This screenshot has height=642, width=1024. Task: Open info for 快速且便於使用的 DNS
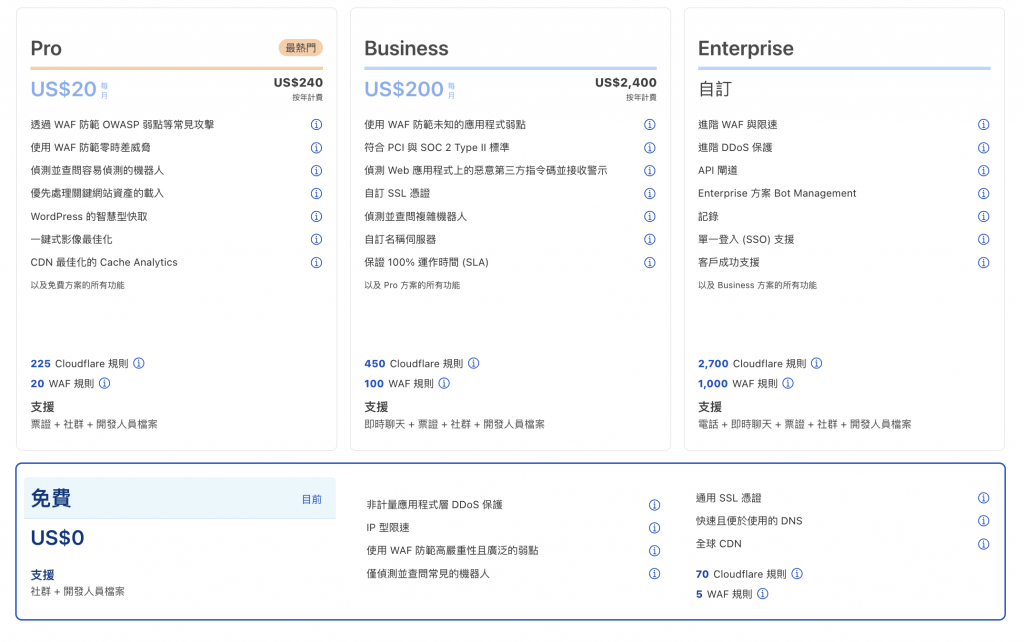(x=984, y=521)
